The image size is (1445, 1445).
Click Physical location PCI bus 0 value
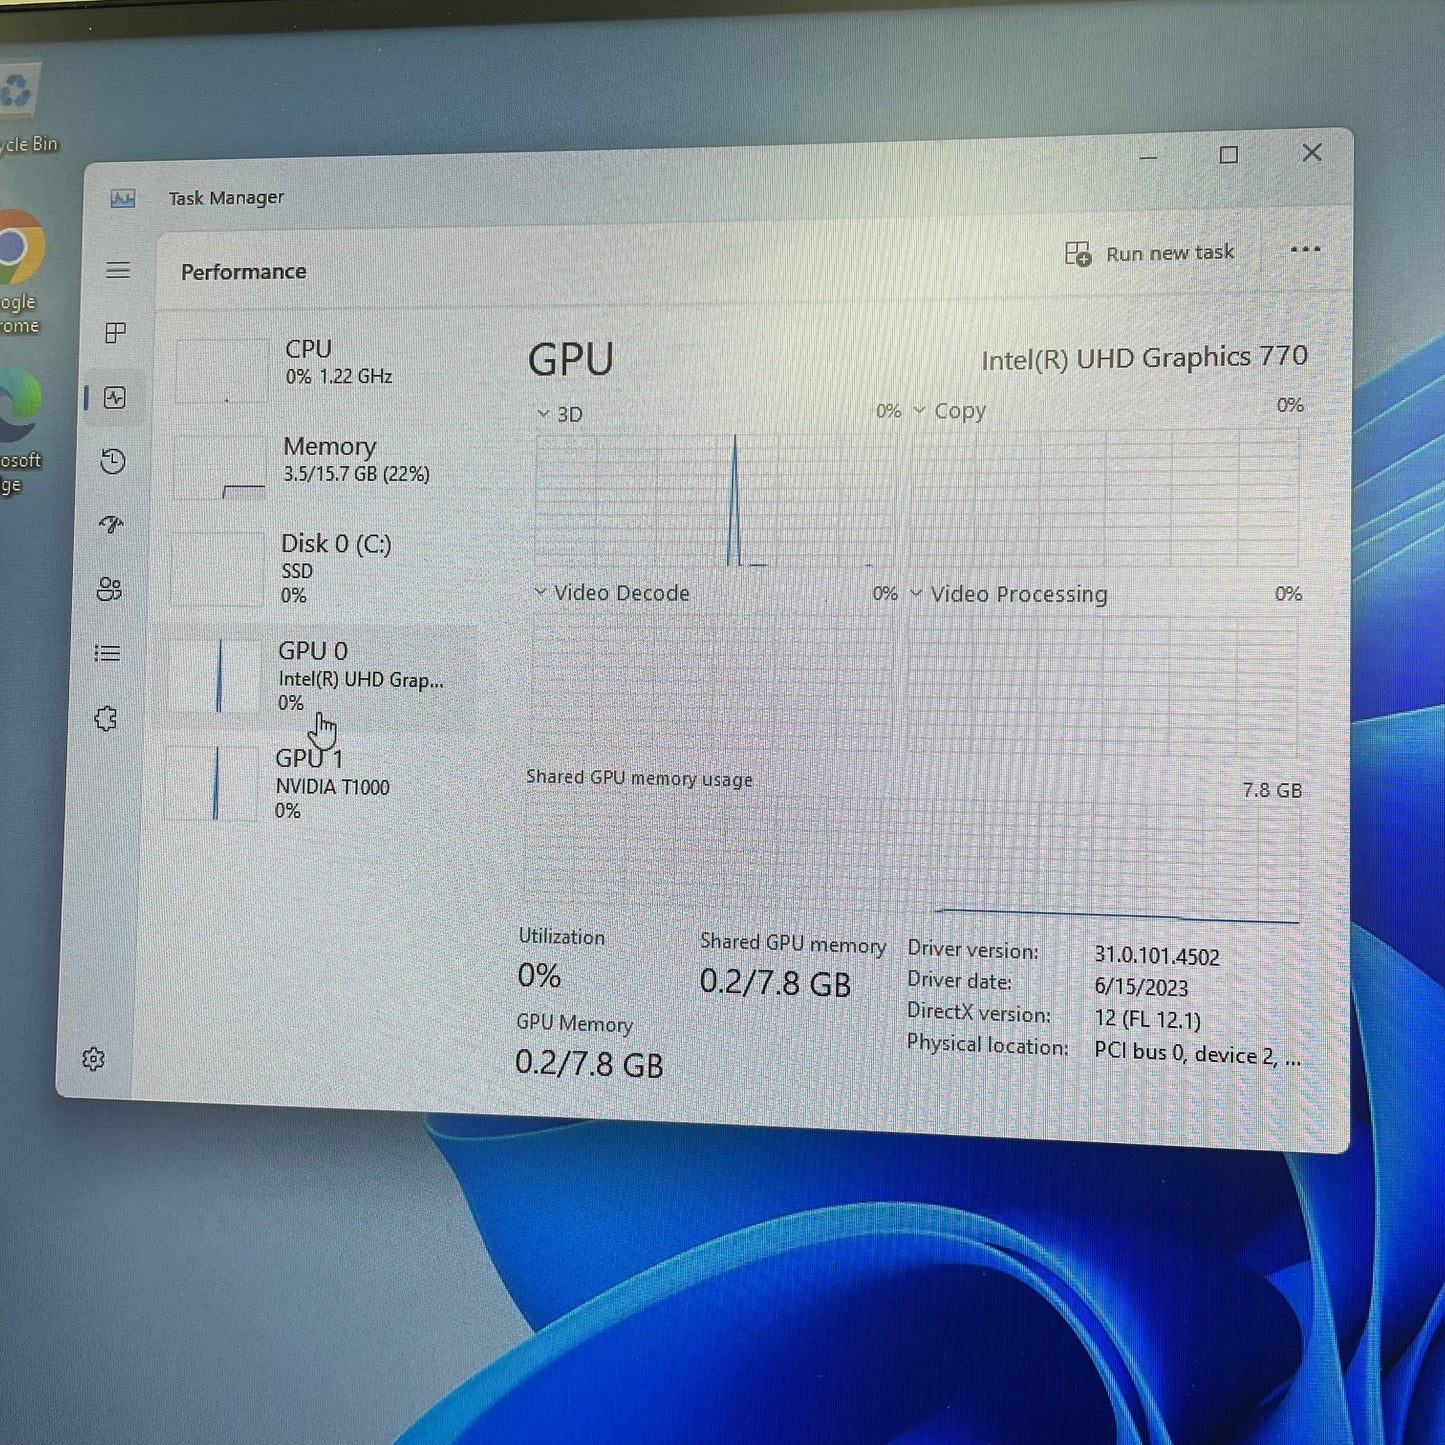pos(1198,1054)
